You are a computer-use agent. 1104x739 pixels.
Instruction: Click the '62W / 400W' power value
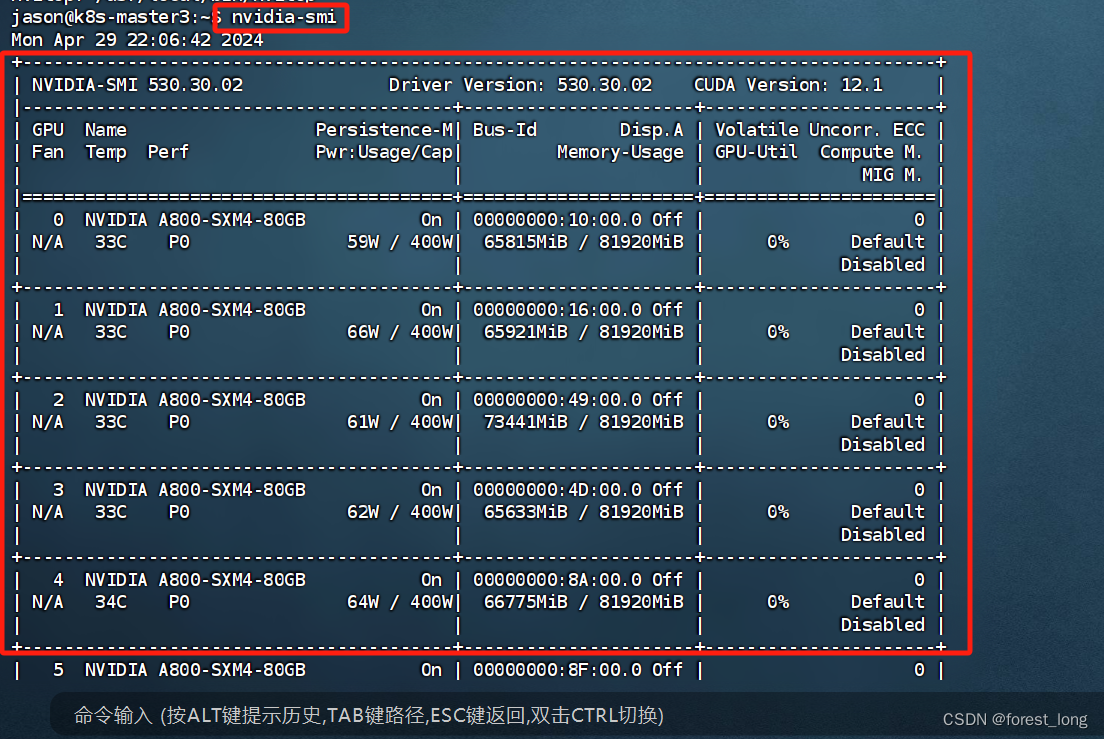coord(400,512)
